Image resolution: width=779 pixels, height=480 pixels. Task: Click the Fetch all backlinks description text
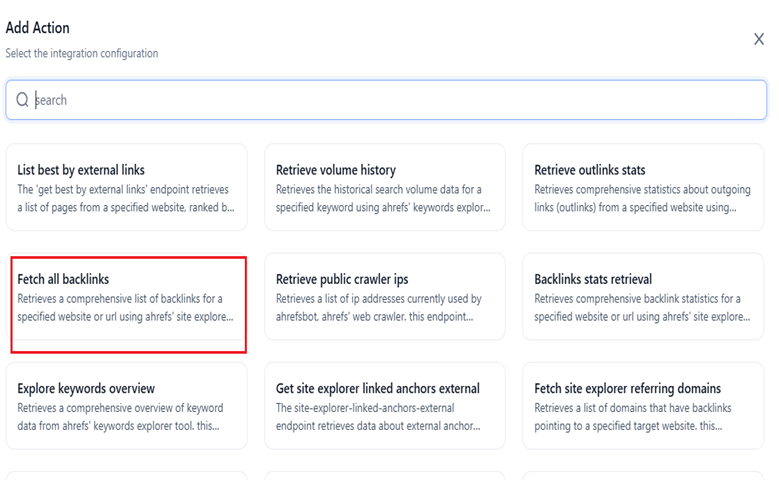click(125, 308)
